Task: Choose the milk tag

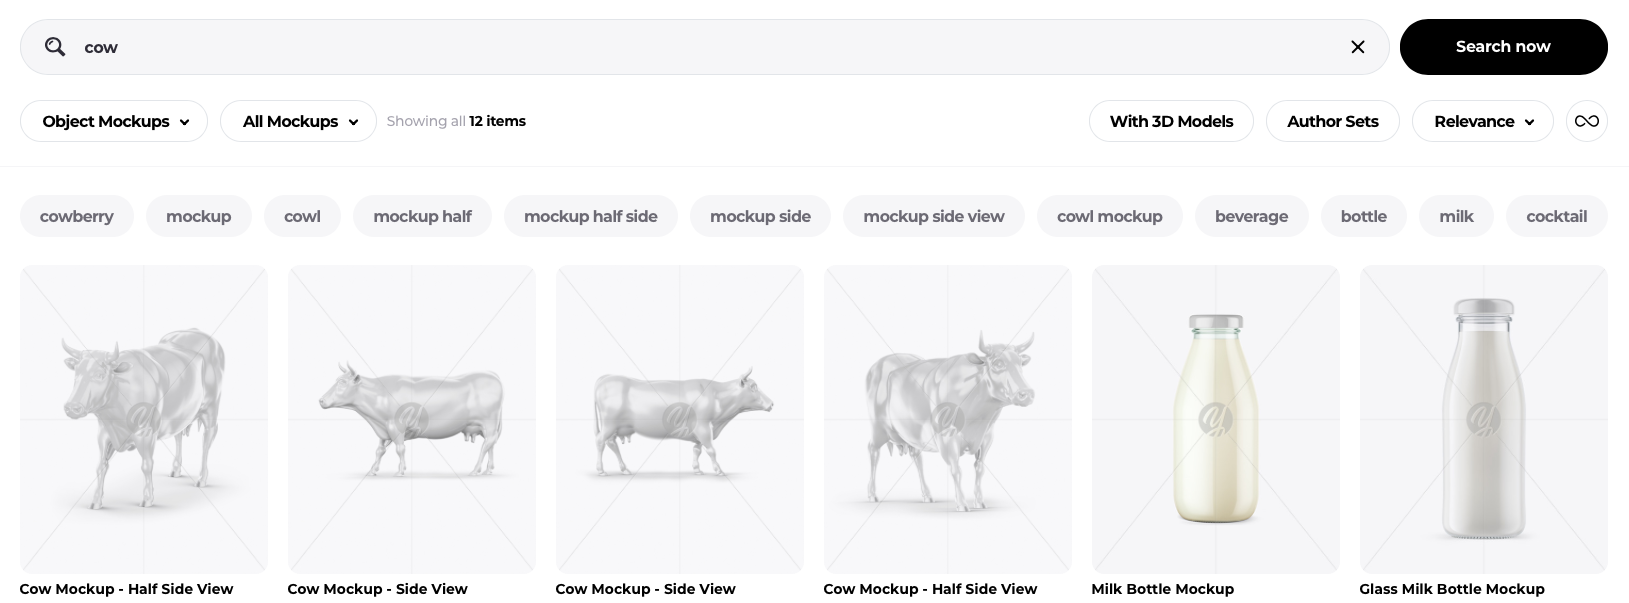Action: 1456,216
